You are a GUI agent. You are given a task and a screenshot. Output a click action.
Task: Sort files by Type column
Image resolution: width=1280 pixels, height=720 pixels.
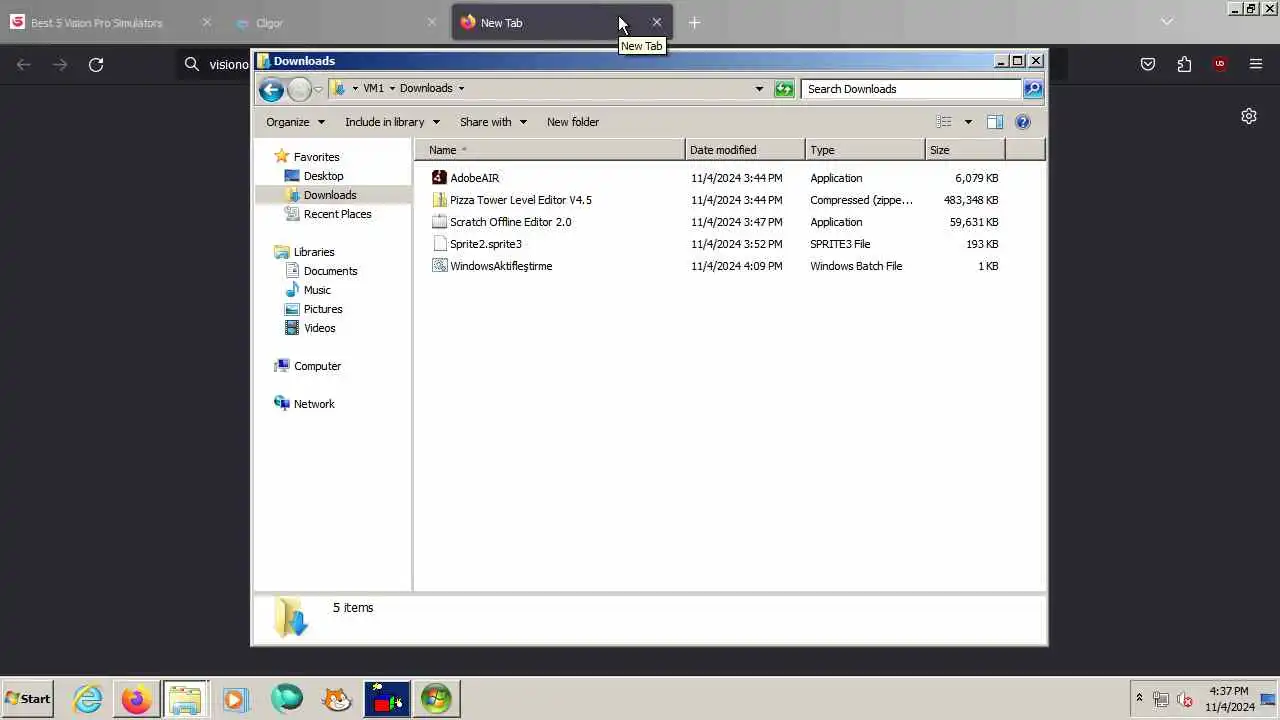(865, 150)
